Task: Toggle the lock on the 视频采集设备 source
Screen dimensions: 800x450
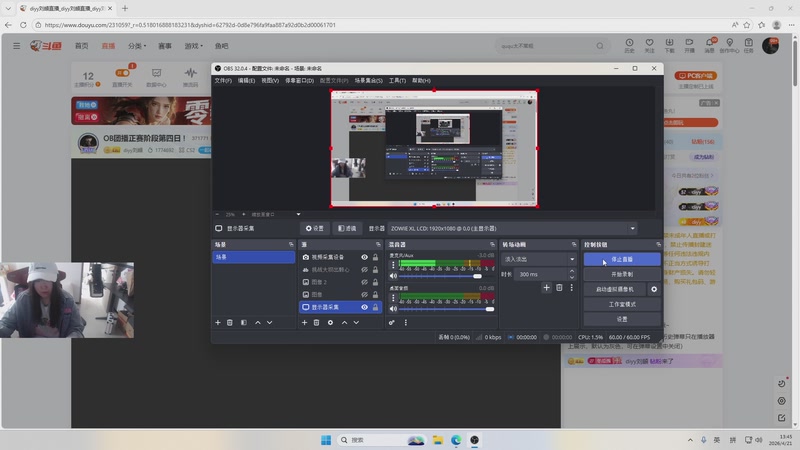Action: tap(376, 257)
